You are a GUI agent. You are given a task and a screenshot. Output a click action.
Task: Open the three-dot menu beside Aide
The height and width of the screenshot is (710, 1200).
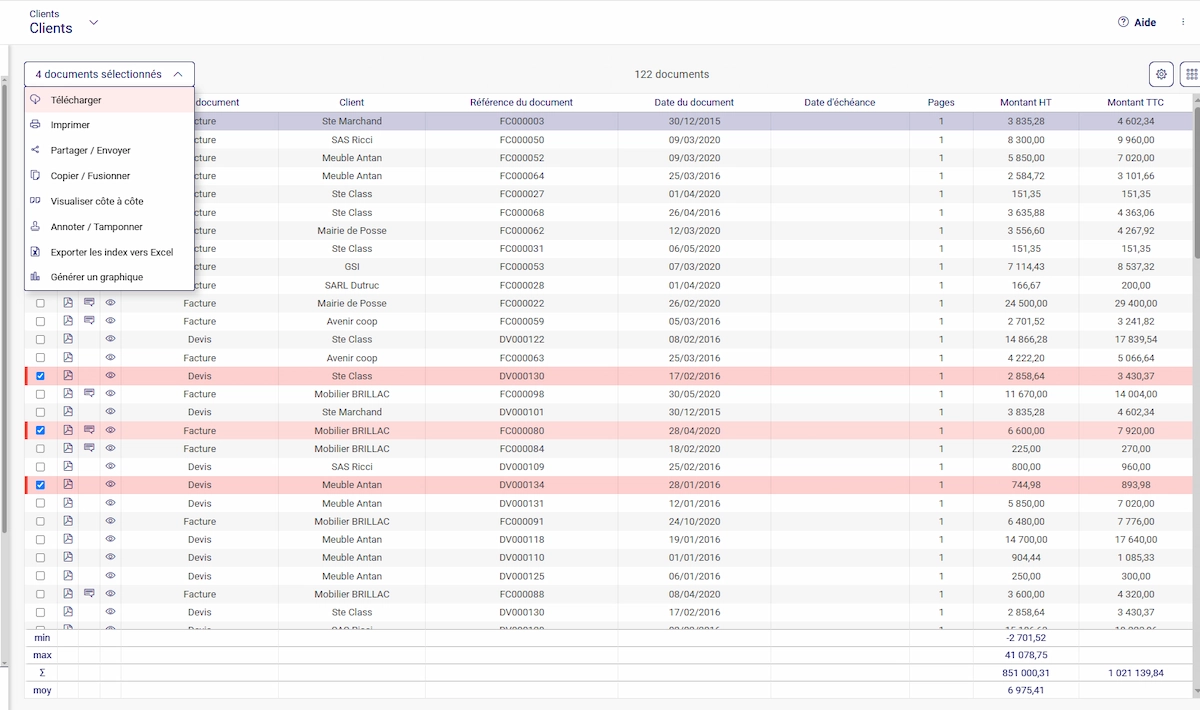[x=1182, y=22]
